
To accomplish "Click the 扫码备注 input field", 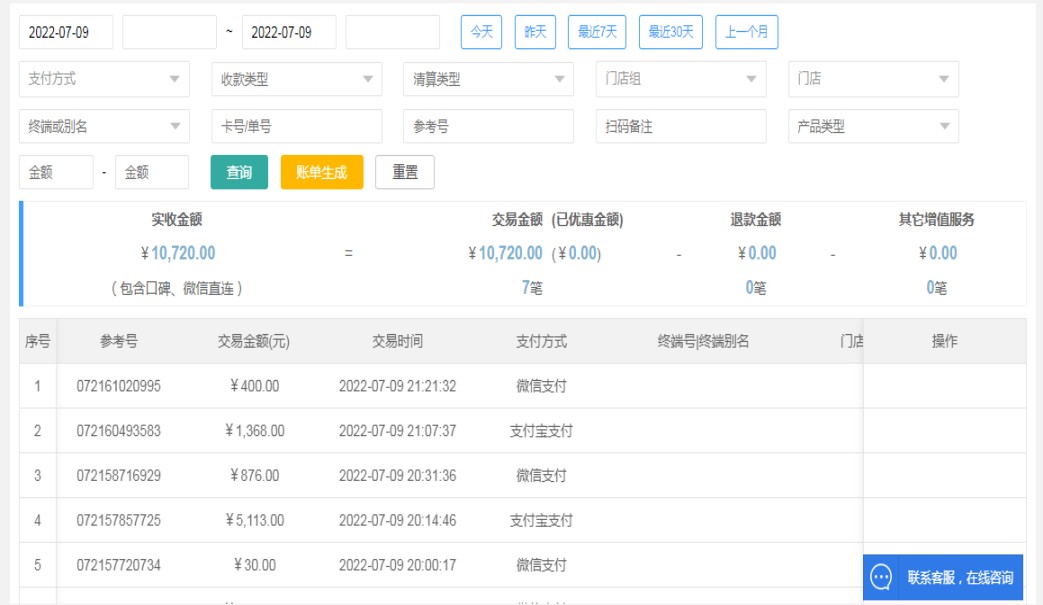I will point(680,127).
